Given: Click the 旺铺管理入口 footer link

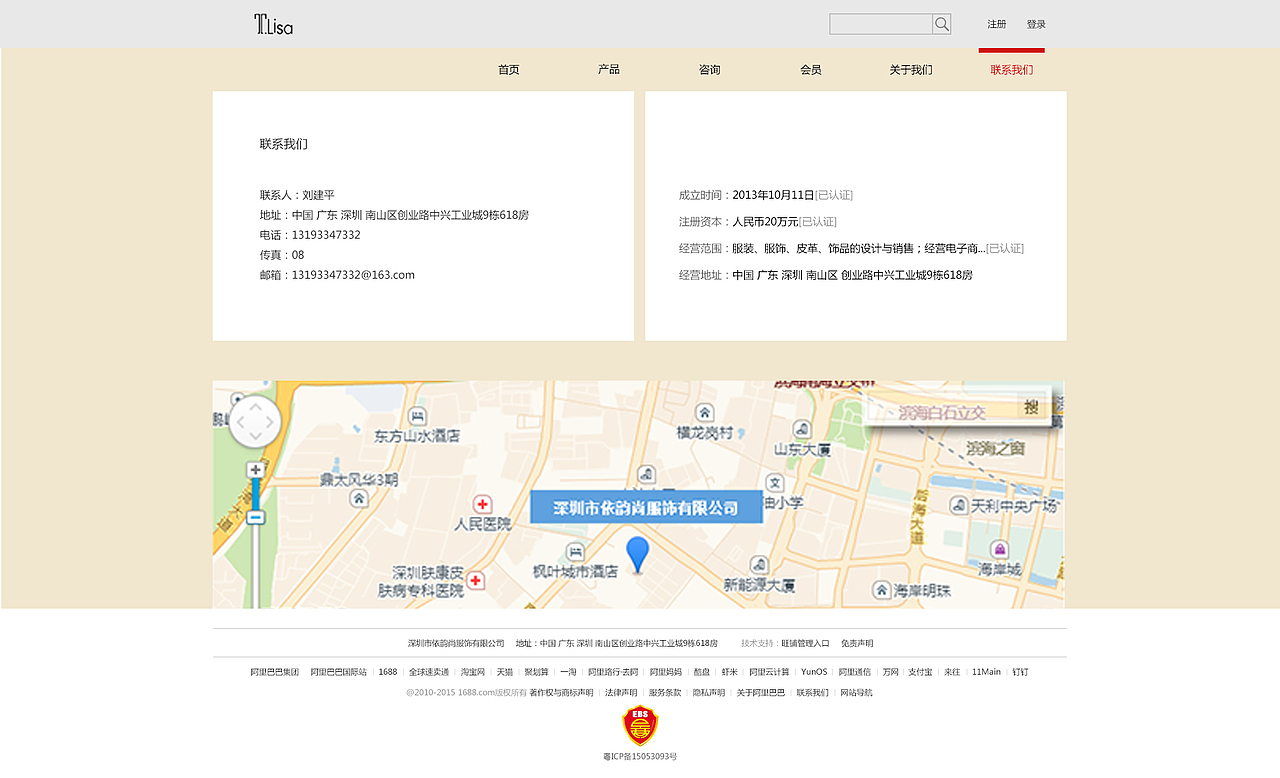Looking at the screenshot, I should 806,643.
